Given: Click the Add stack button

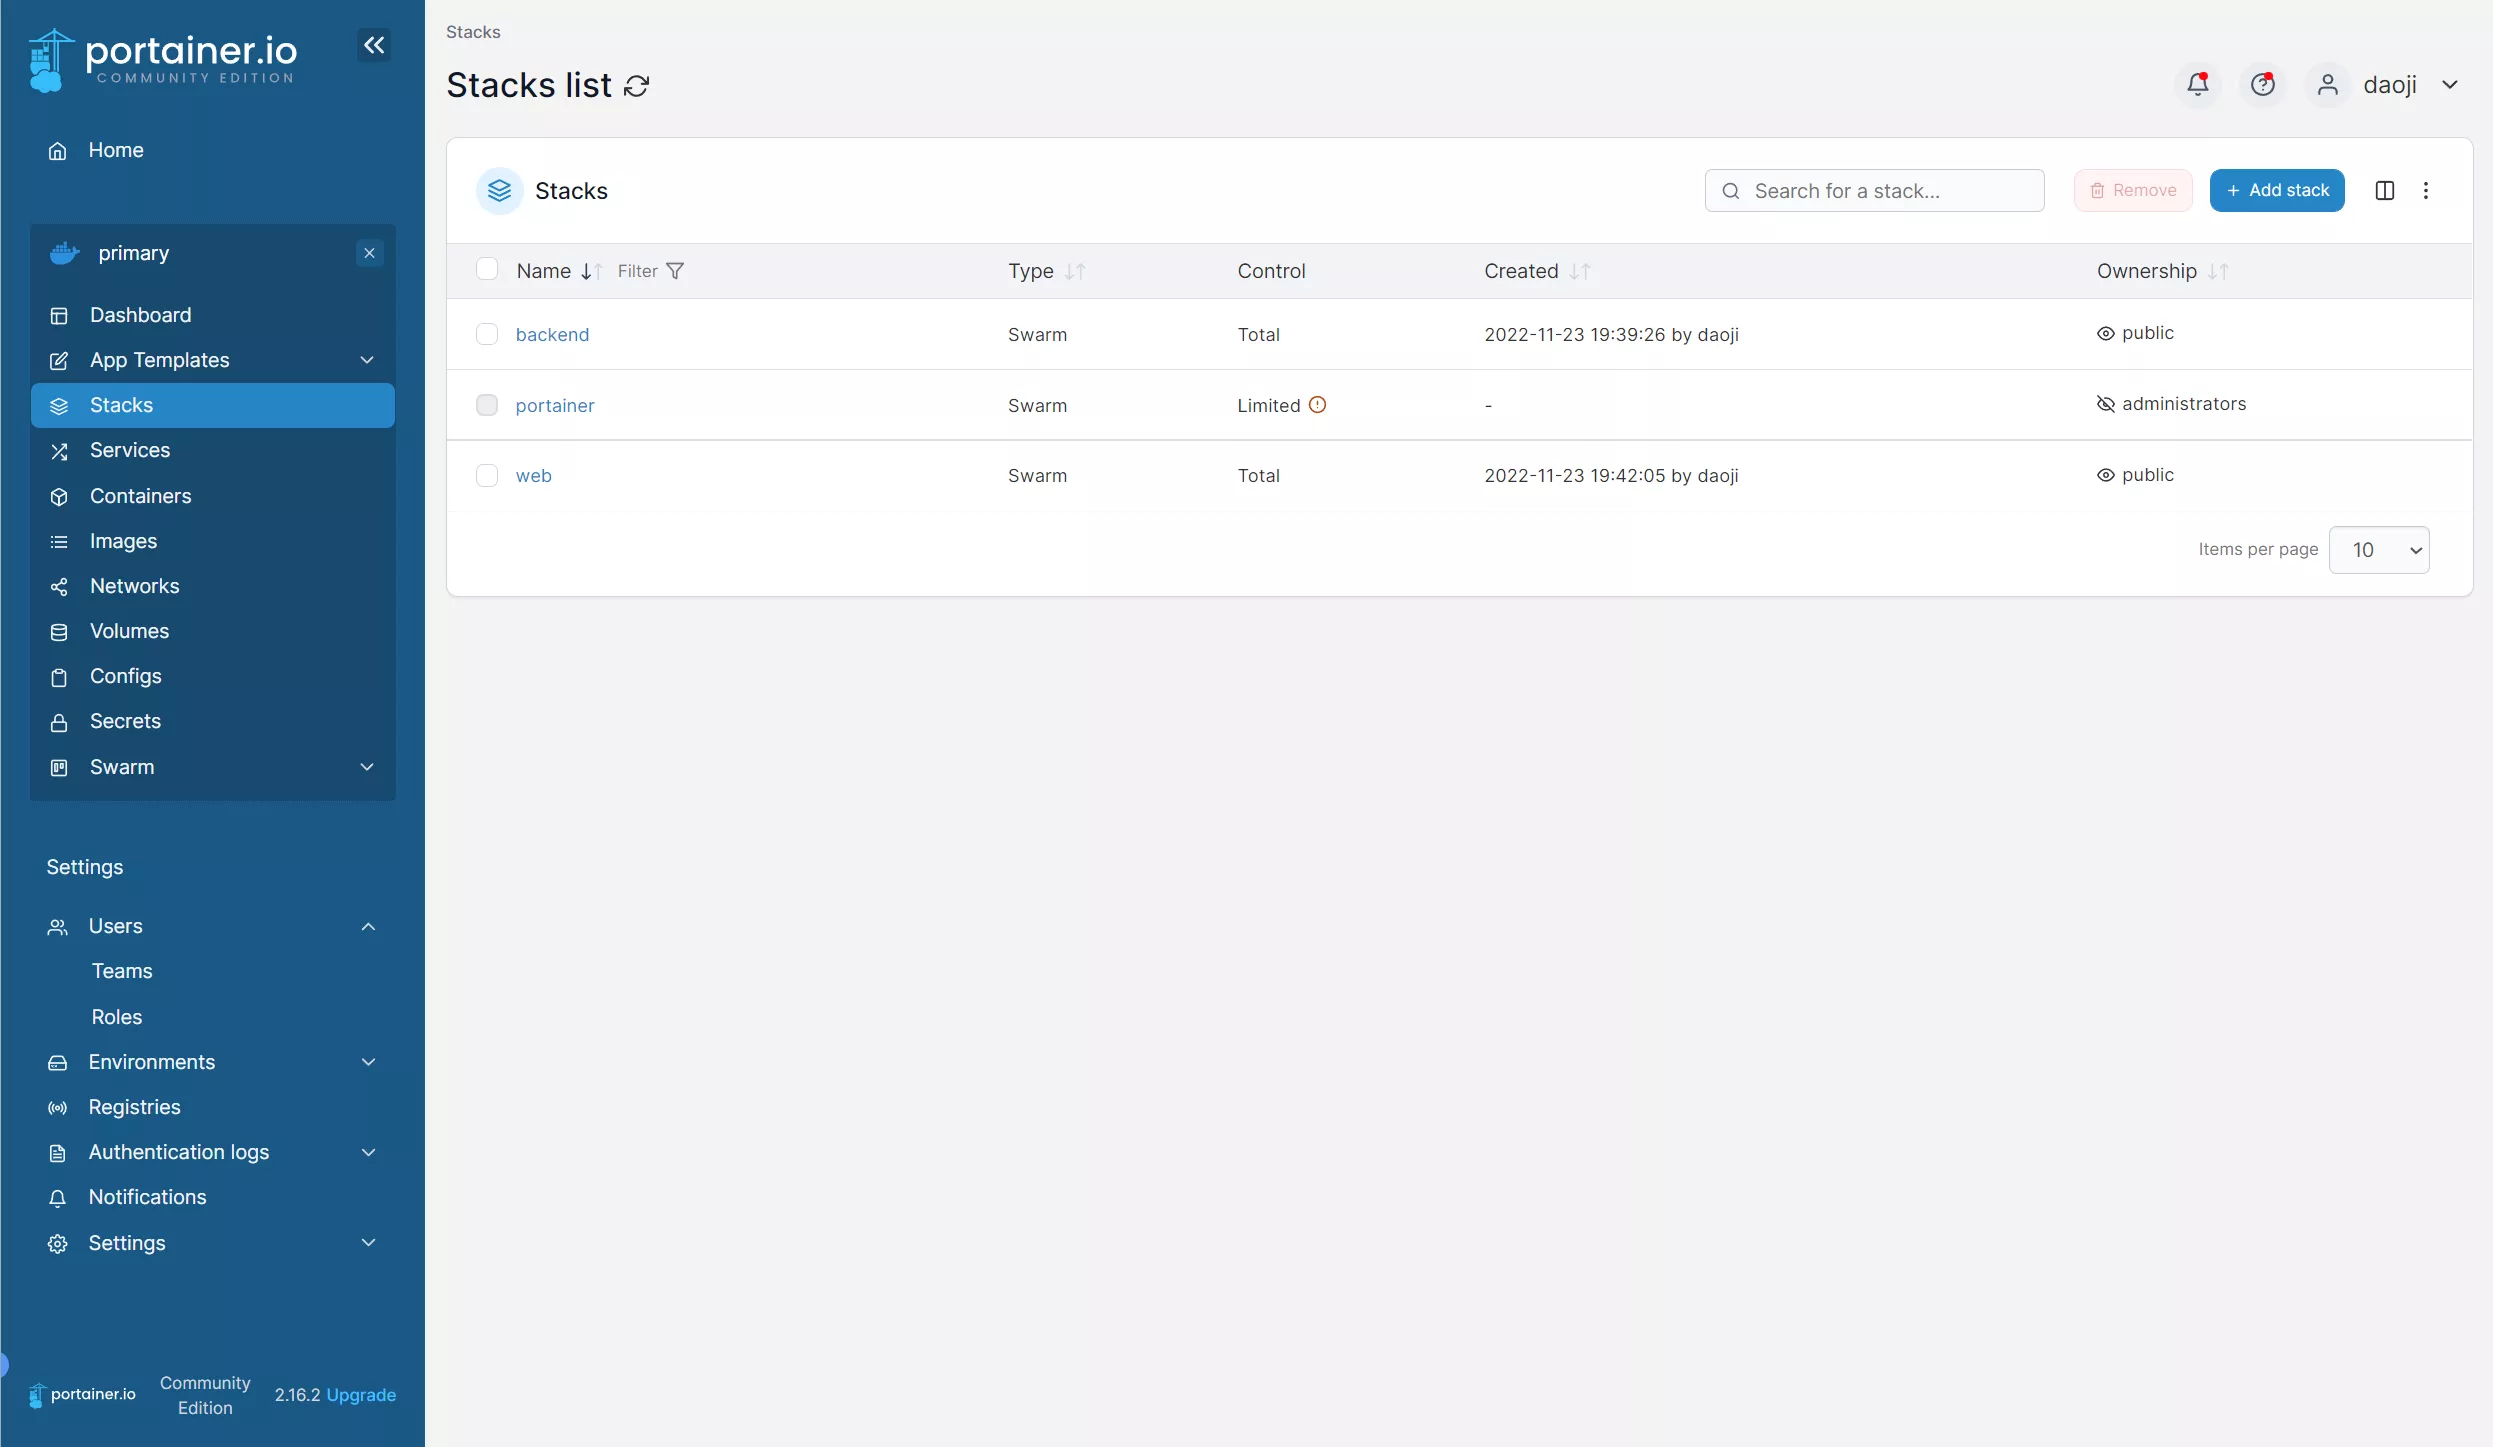Looking at the screenshot, I should [2277, 191].
